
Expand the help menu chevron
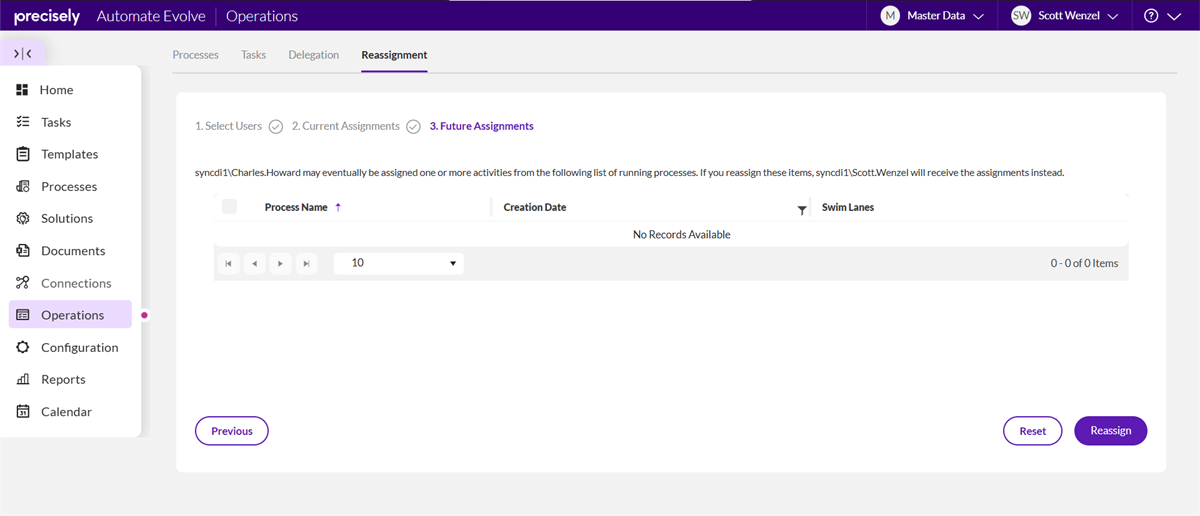[1174, 17]
